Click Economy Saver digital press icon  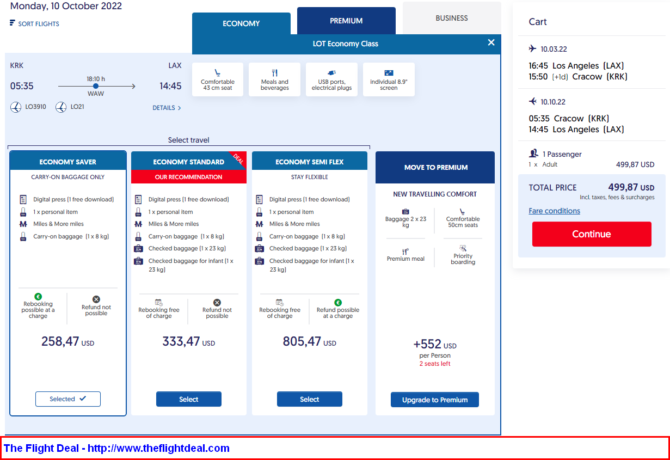(23, 199)
